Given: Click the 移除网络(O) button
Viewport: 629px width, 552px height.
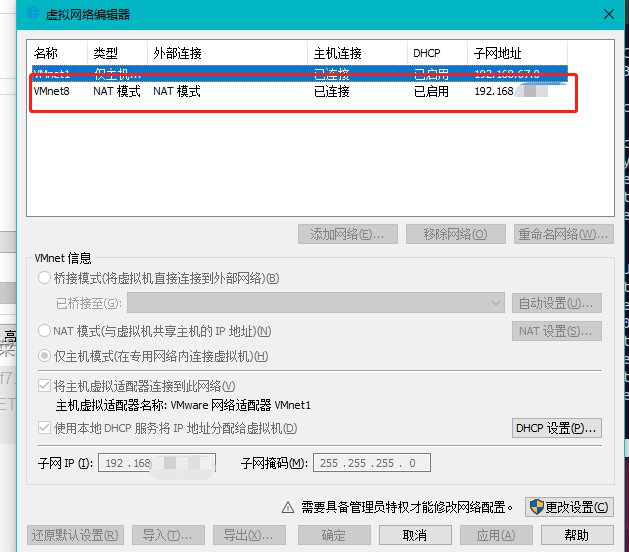Looking at the screenshot, I should tap(456, 234).
